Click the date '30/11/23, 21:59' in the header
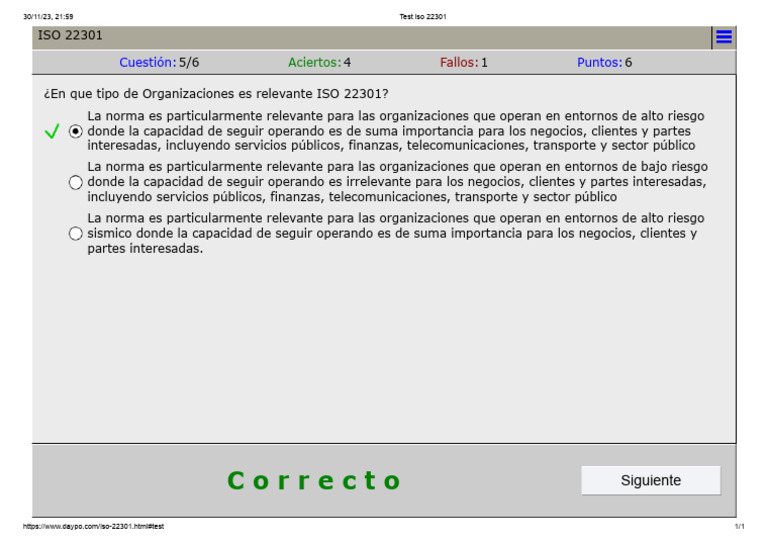Screen dimensions: 768x543 [48, 17]
